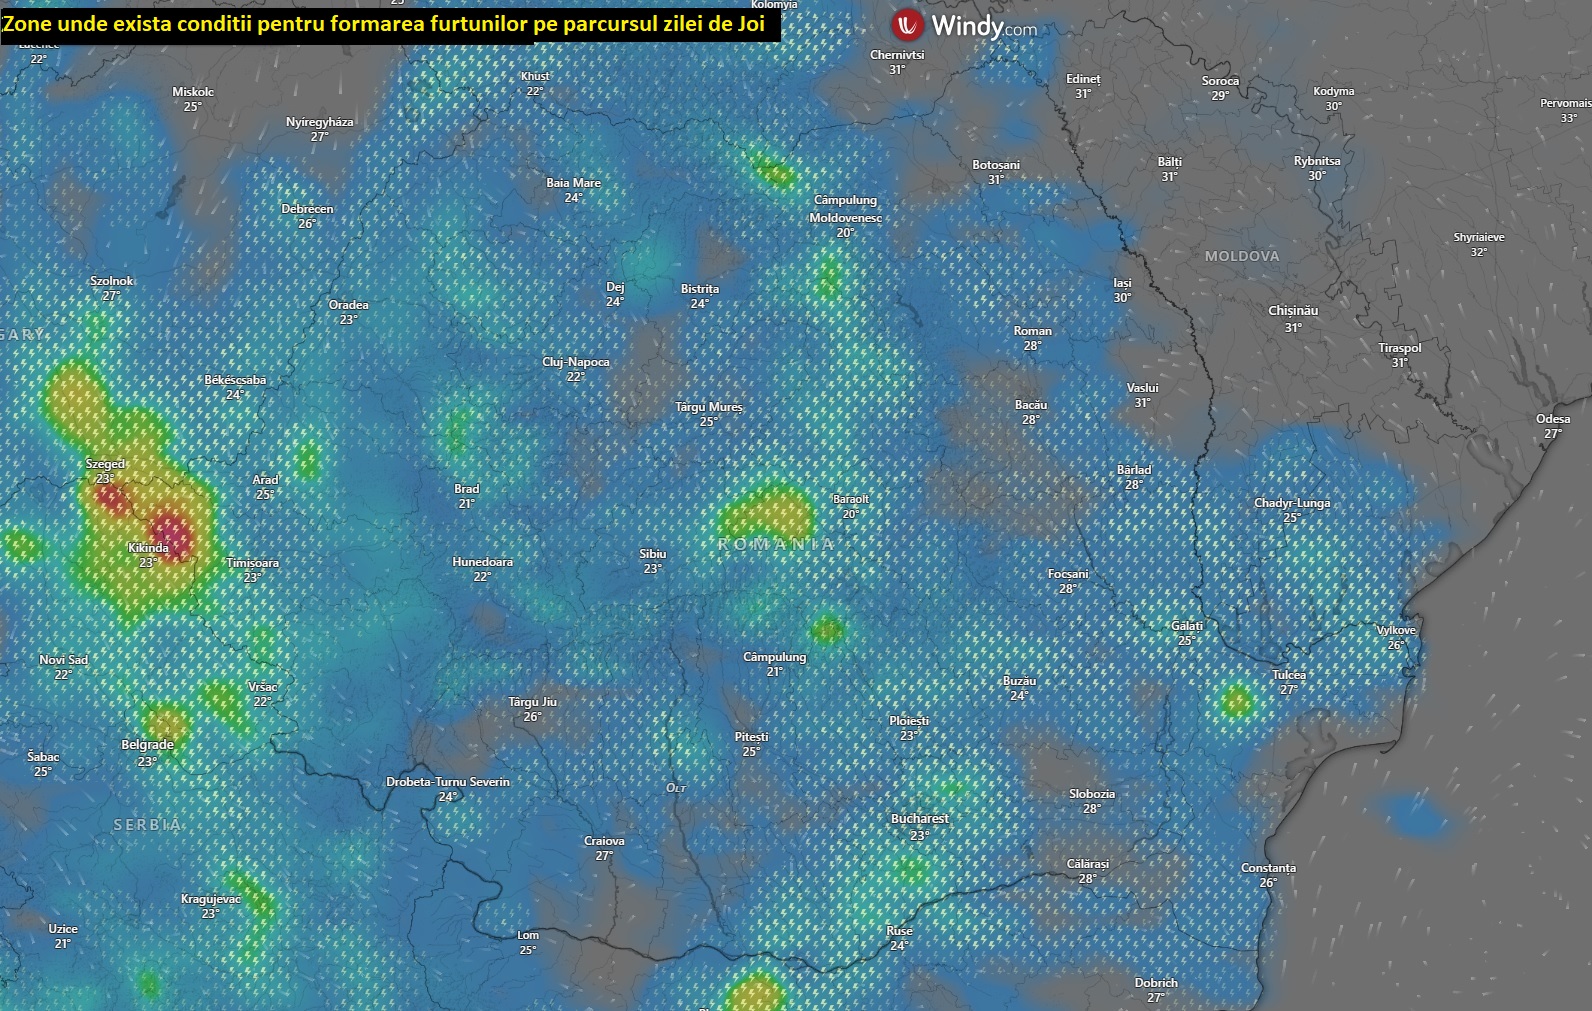Click the Roman city label

(1032, 331)
